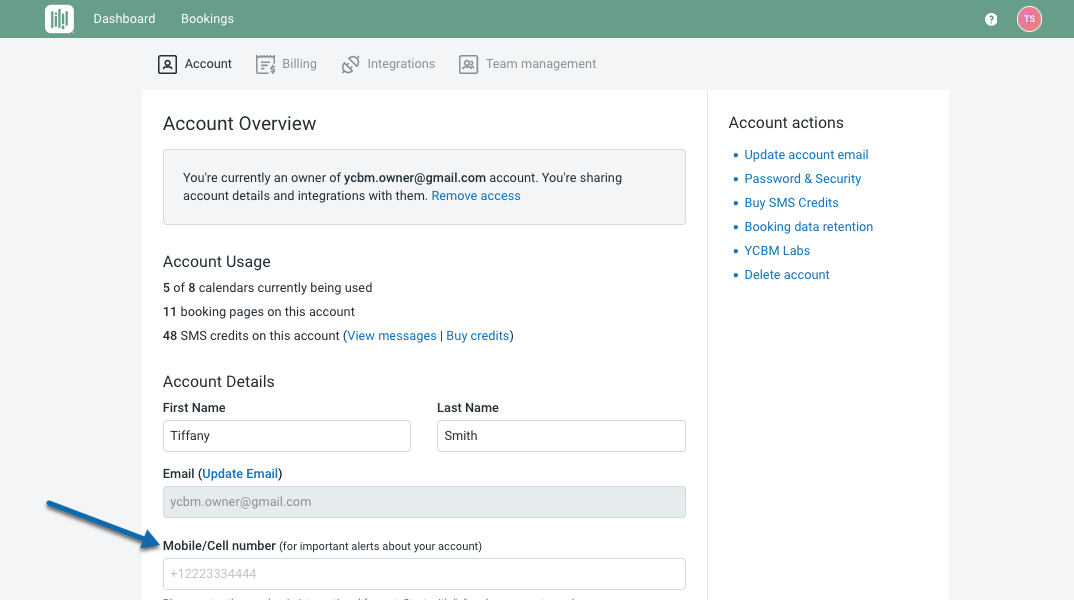1074x600 pixels.
Task: Open Update account email
Action: pos(806,154)
